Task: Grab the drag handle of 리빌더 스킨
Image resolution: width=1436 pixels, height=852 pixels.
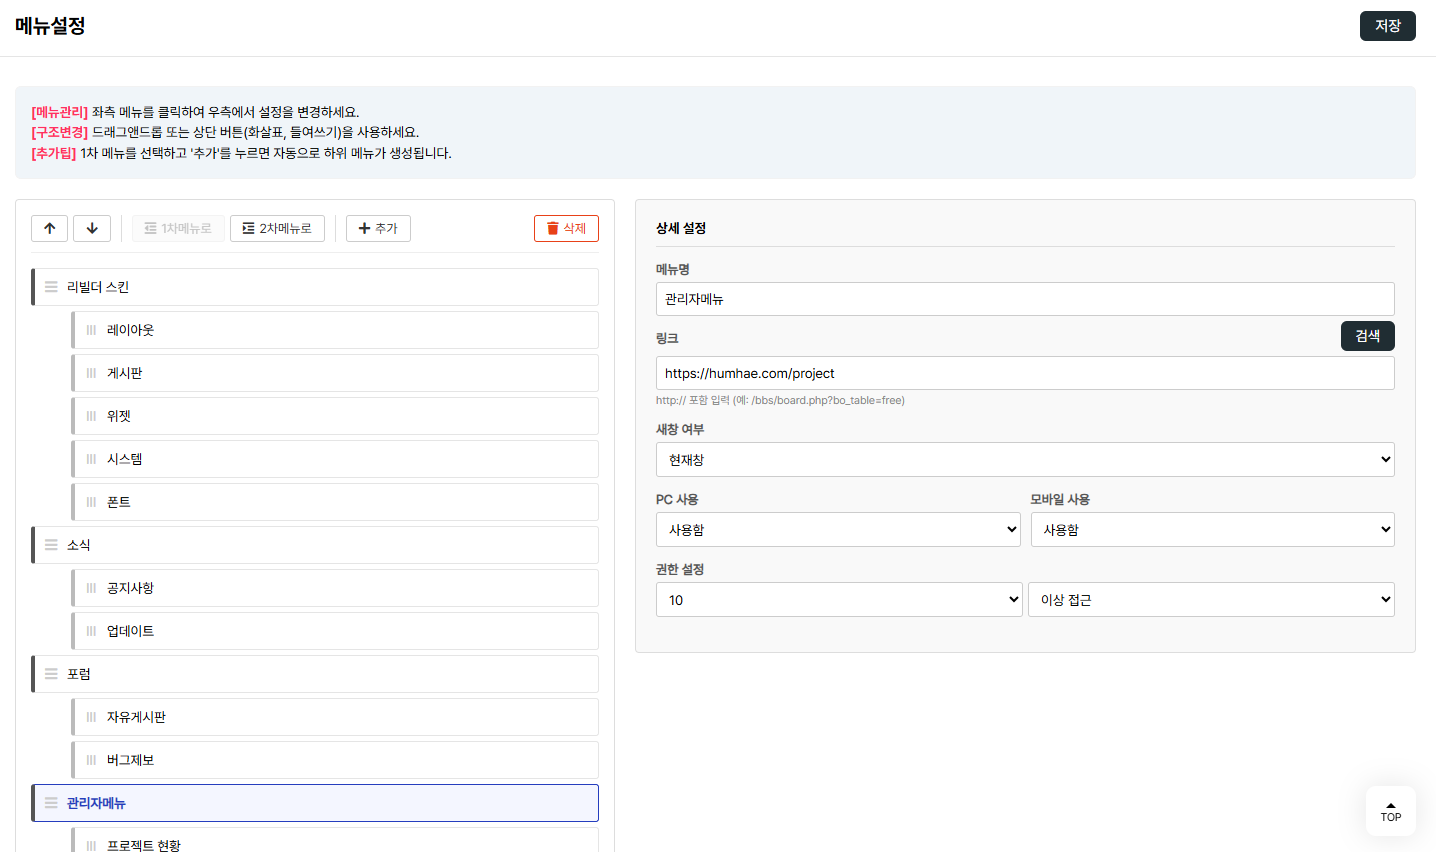Action: [x=51, y=287]
